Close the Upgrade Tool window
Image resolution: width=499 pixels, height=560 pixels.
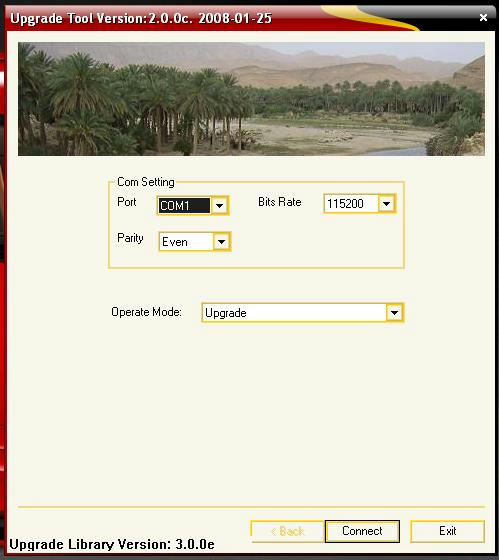coord(483,18)
